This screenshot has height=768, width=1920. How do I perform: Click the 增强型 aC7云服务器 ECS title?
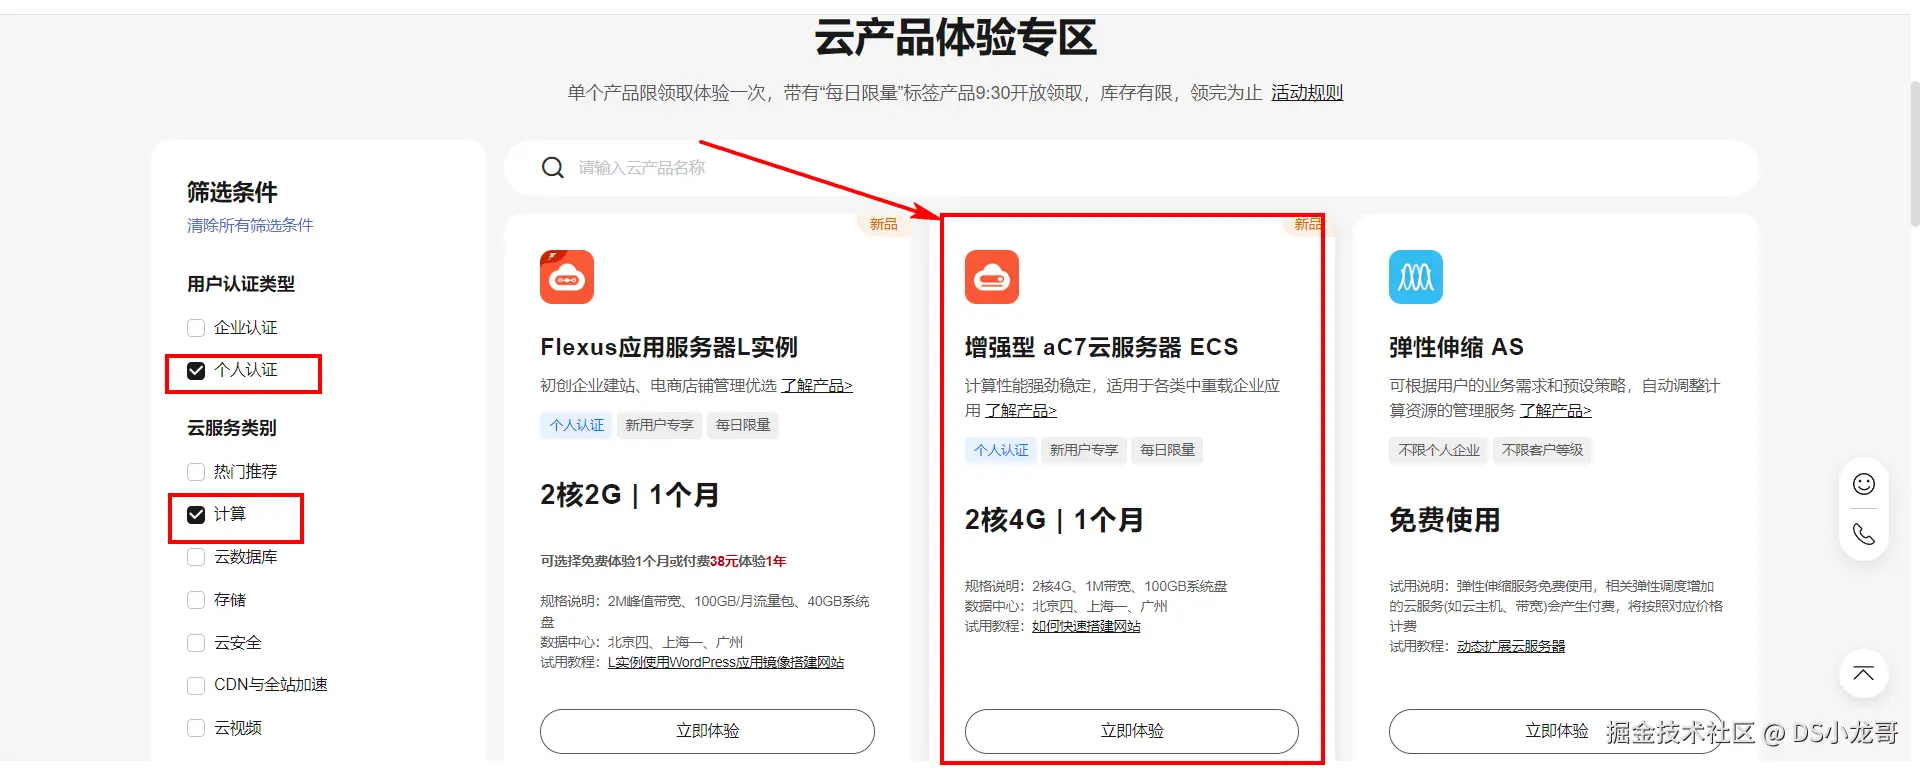1101,348
